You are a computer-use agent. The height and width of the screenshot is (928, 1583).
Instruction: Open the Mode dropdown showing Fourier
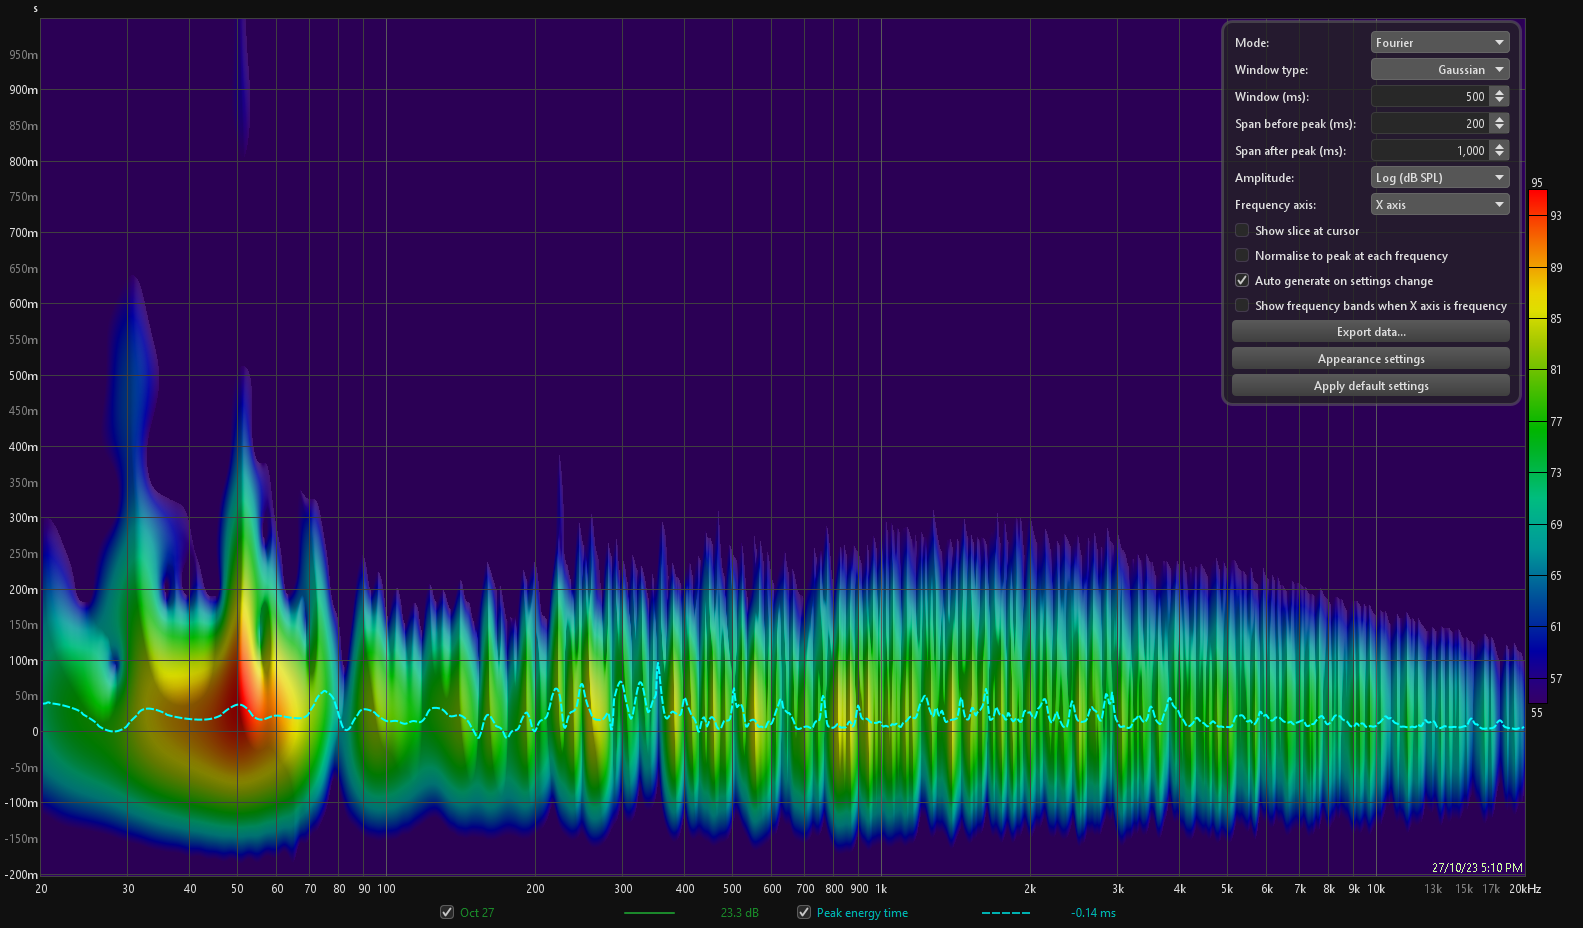tap(1439, 42)
